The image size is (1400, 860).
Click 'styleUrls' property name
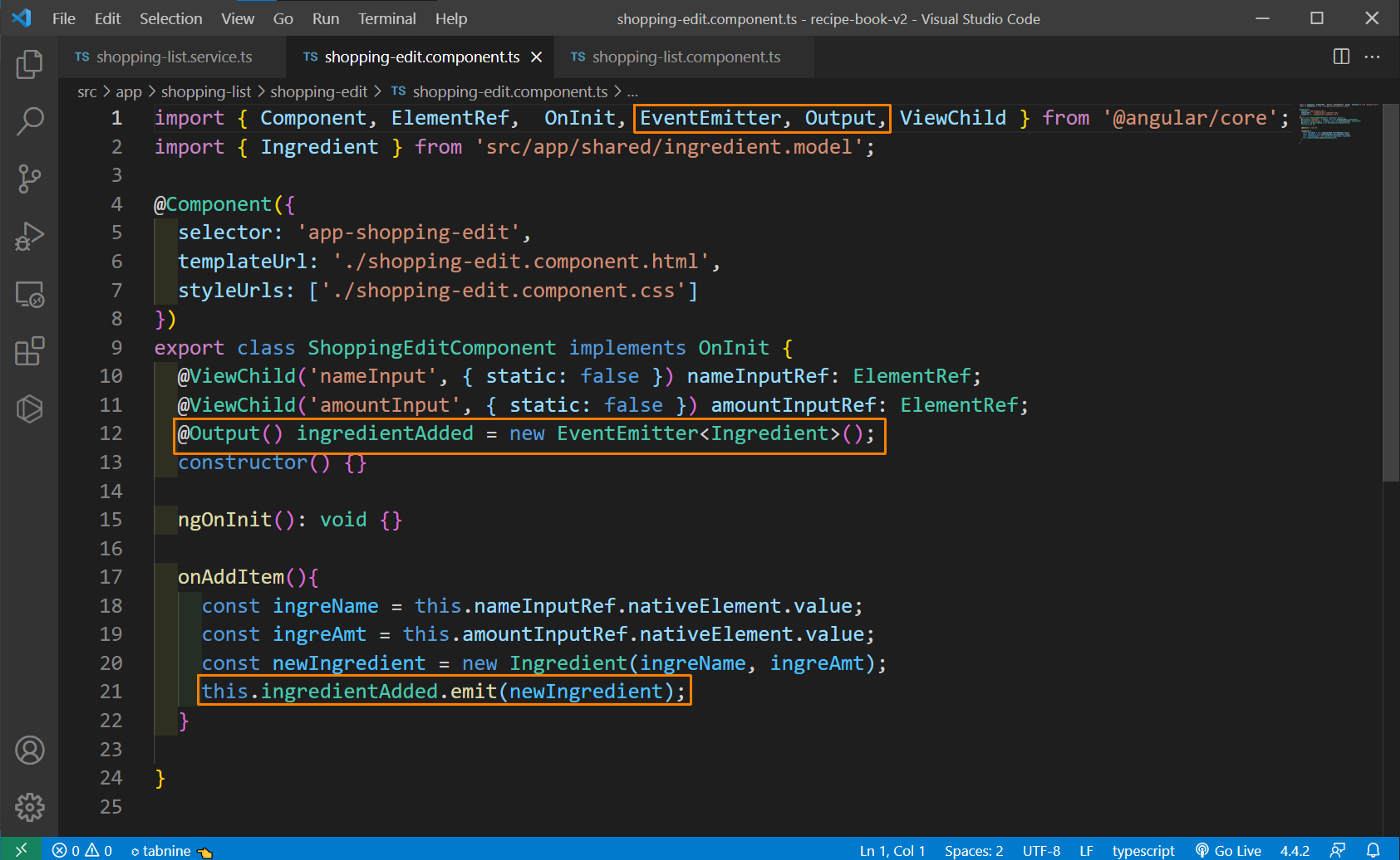[x=231, y=291]
